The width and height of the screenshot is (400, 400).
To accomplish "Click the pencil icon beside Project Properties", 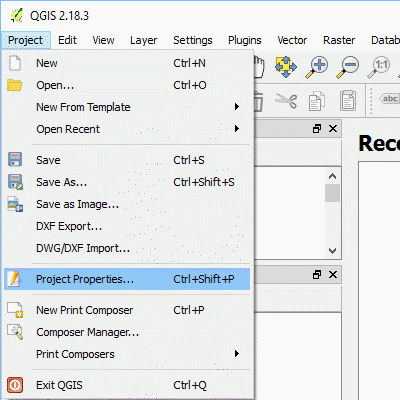I will tap(15, 279).
